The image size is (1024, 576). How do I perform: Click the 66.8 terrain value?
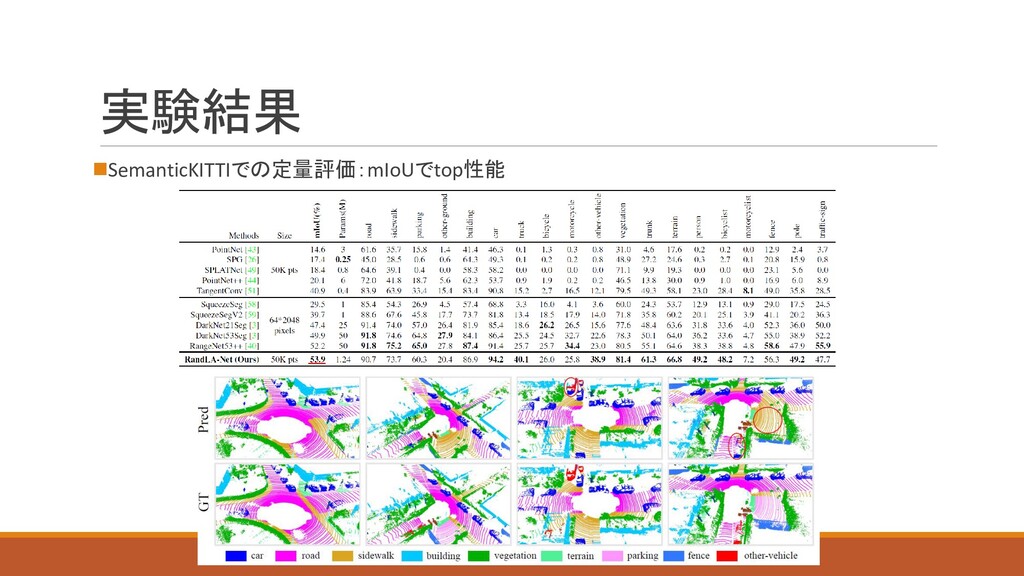pos(674,359)
